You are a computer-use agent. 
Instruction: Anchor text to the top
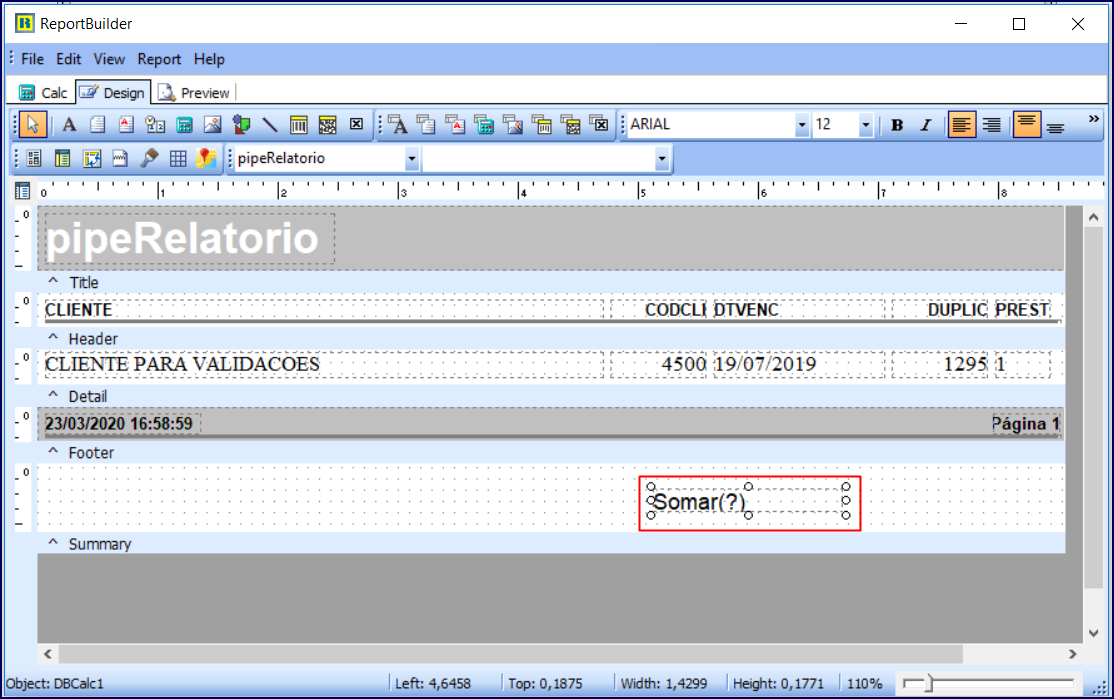(1027, 124)
